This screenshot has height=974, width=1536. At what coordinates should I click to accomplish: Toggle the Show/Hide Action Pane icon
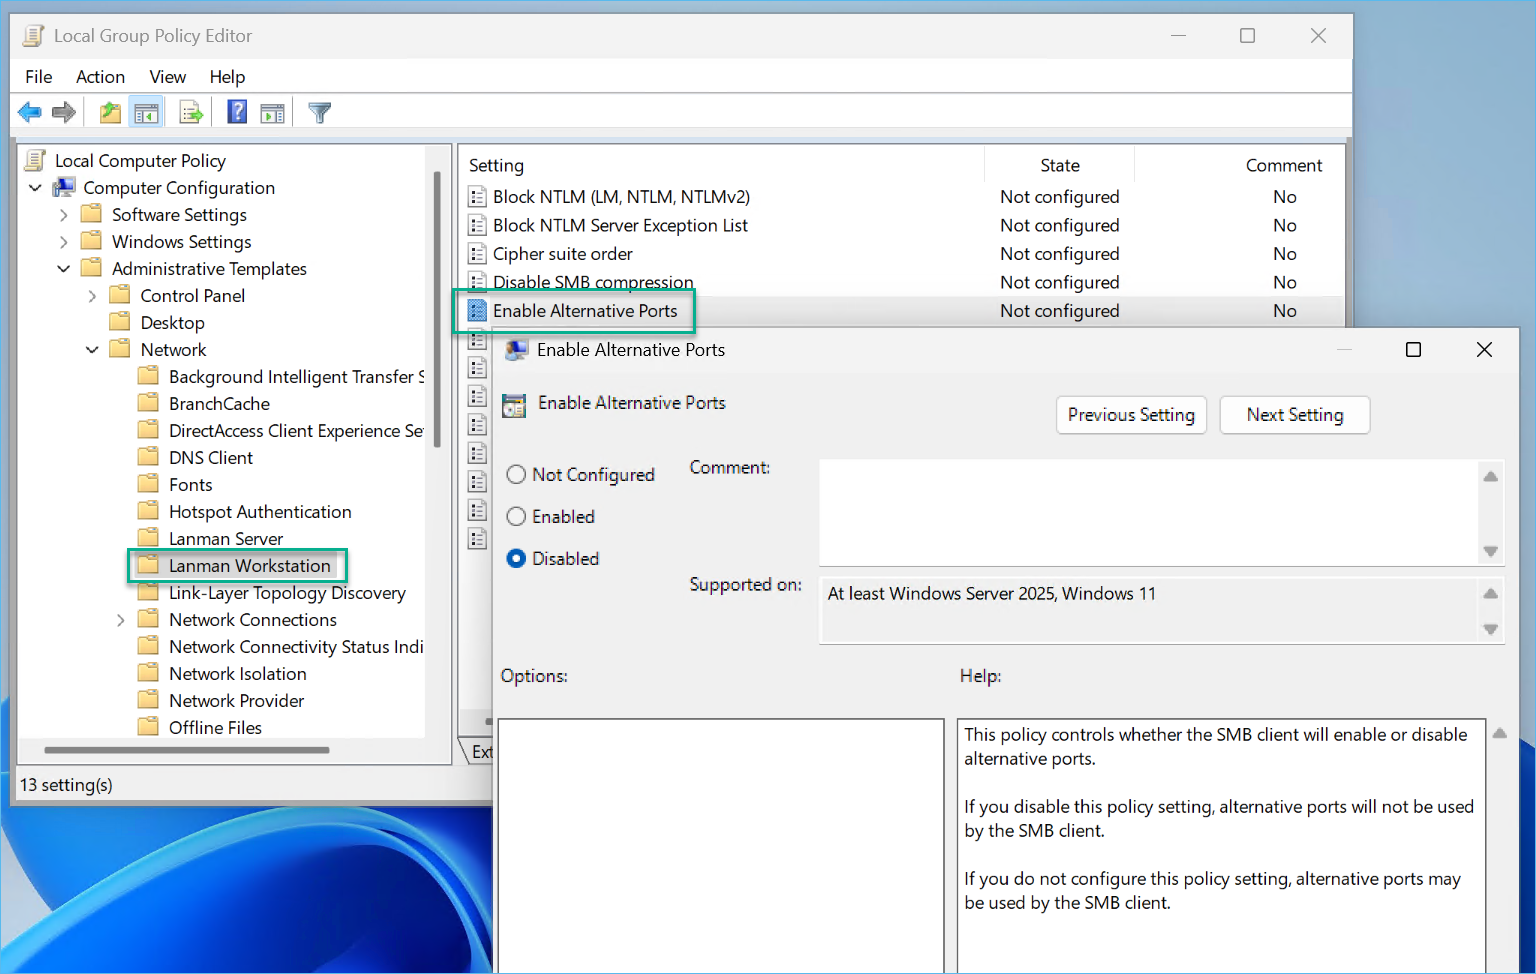coord(273,111)
